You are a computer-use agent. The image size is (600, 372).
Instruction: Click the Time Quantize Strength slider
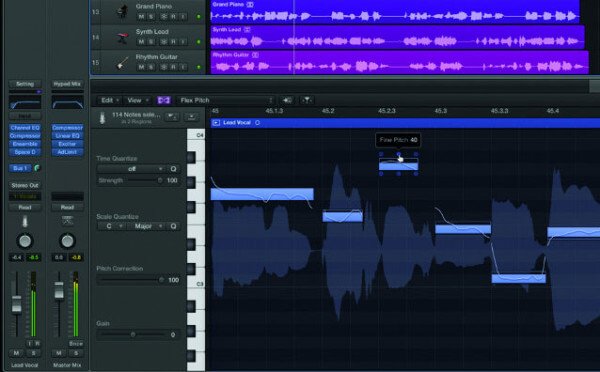(x=145, y=180)
